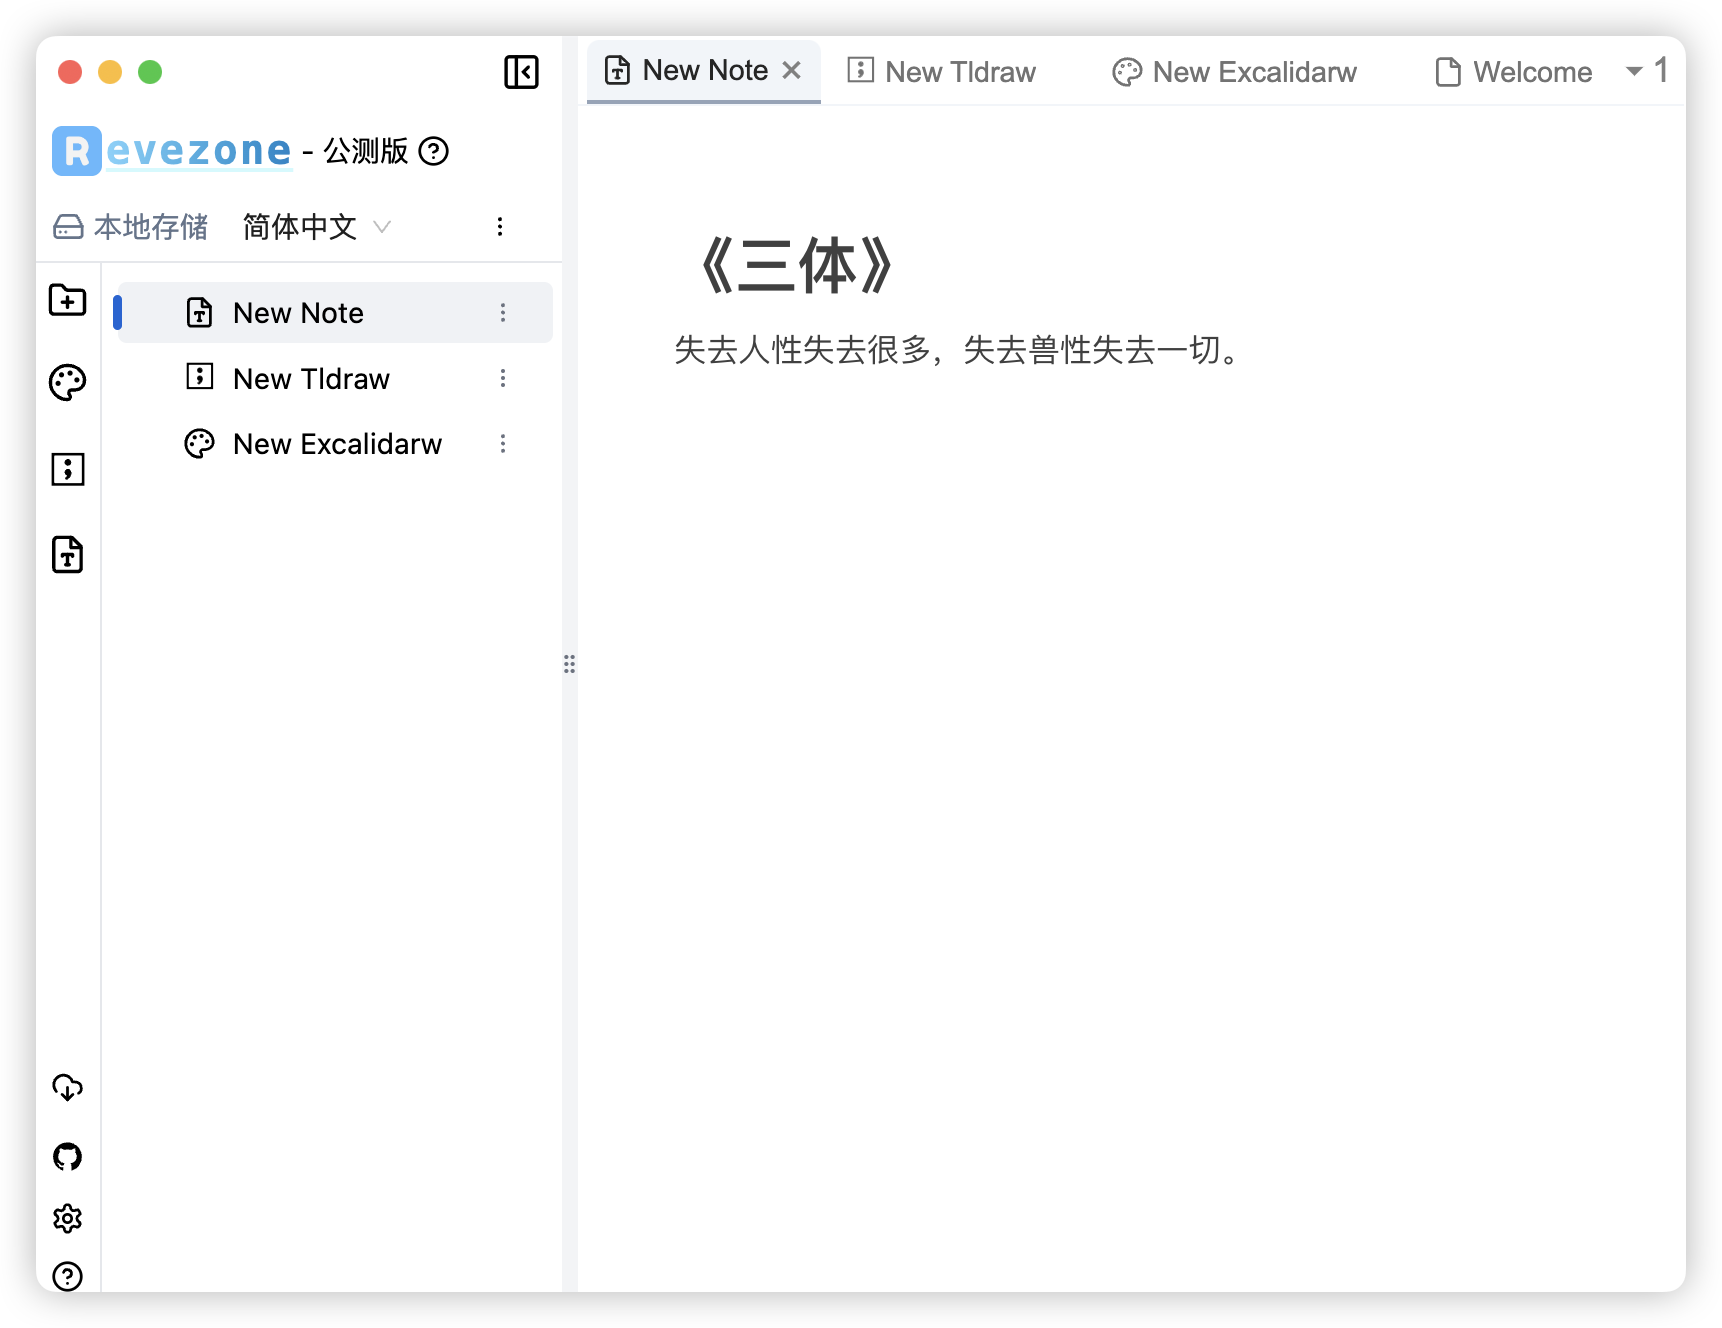Screen dimensions: 1722x1328
Task: Open the download/export icon at bottom sidebar
Action: pos(66,1088)
